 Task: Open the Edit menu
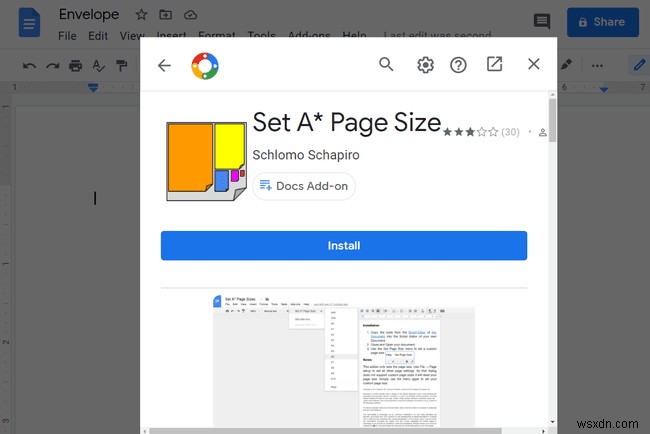(x=98, y=36)
